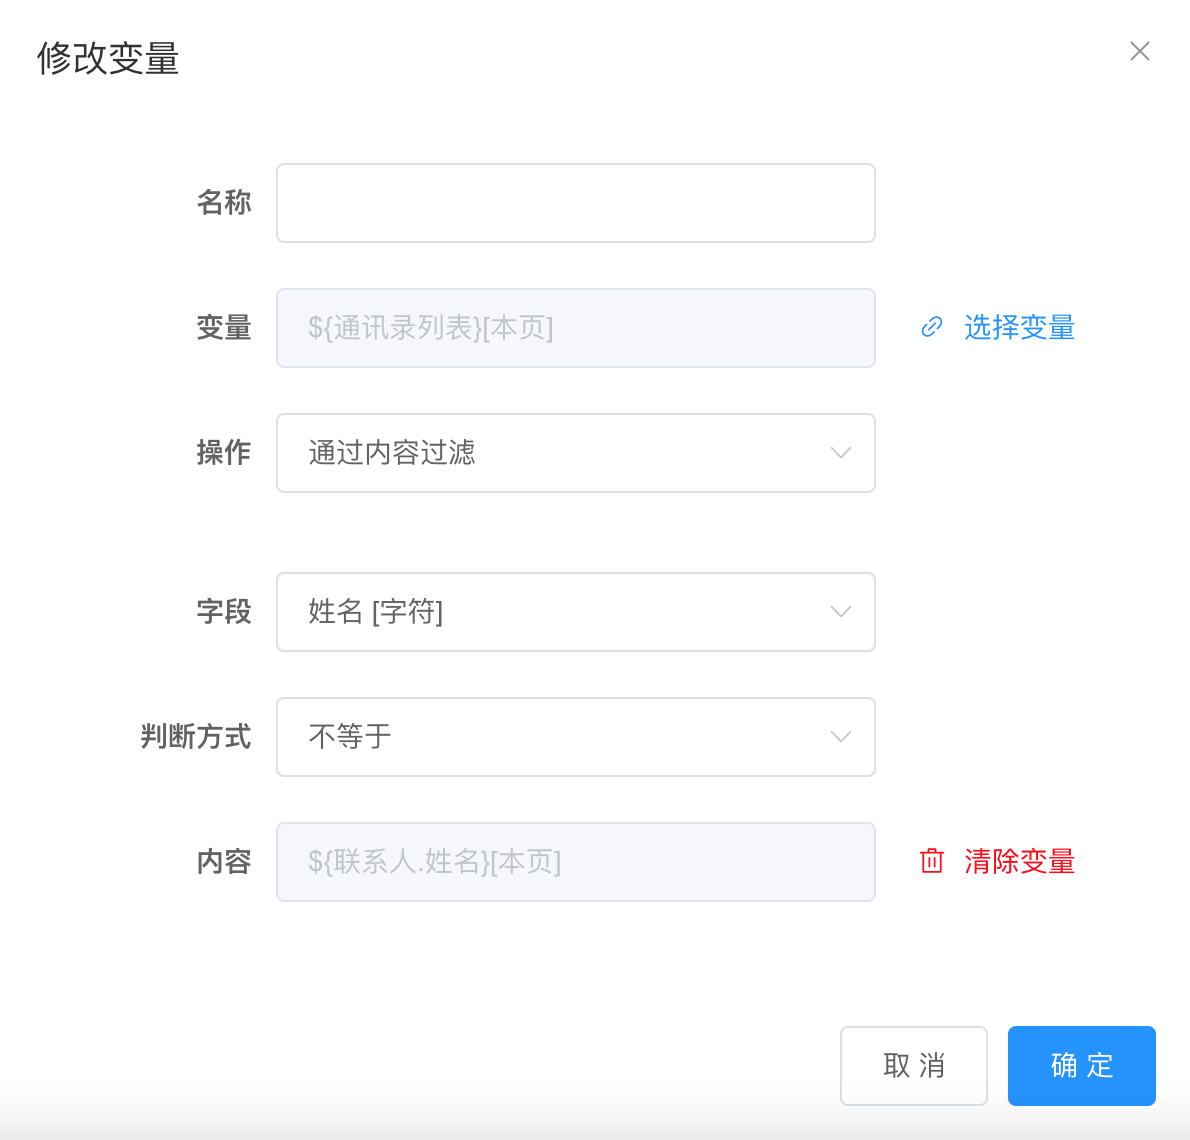Confirm changes with the 确定 button
The width and height of the screenshot is (1190, 1140).
point(1081,1066)
